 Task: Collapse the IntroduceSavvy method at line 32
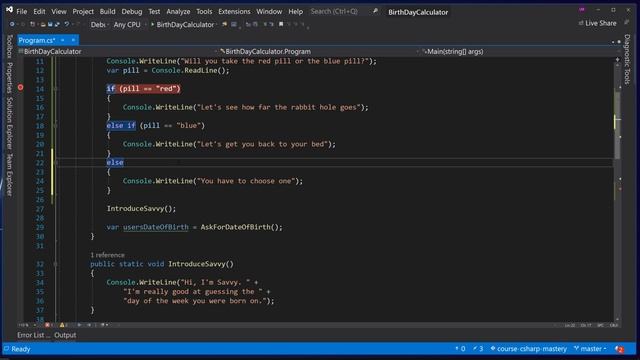point(56,264)
